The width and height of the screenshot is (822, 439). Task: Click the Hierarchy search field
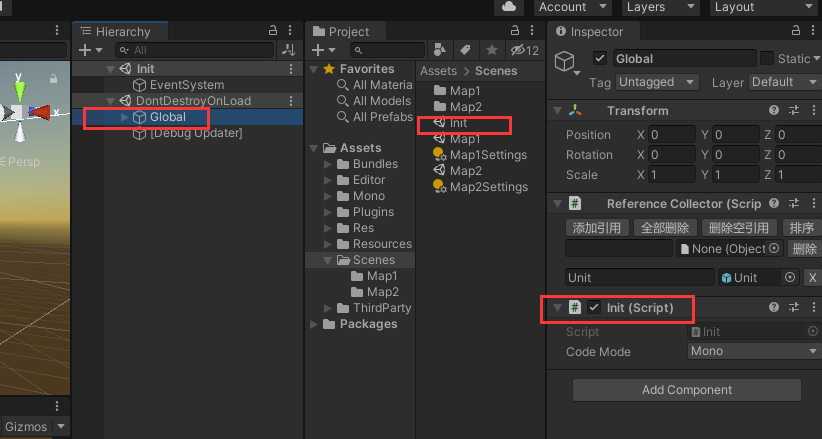[x=194, y=50]
